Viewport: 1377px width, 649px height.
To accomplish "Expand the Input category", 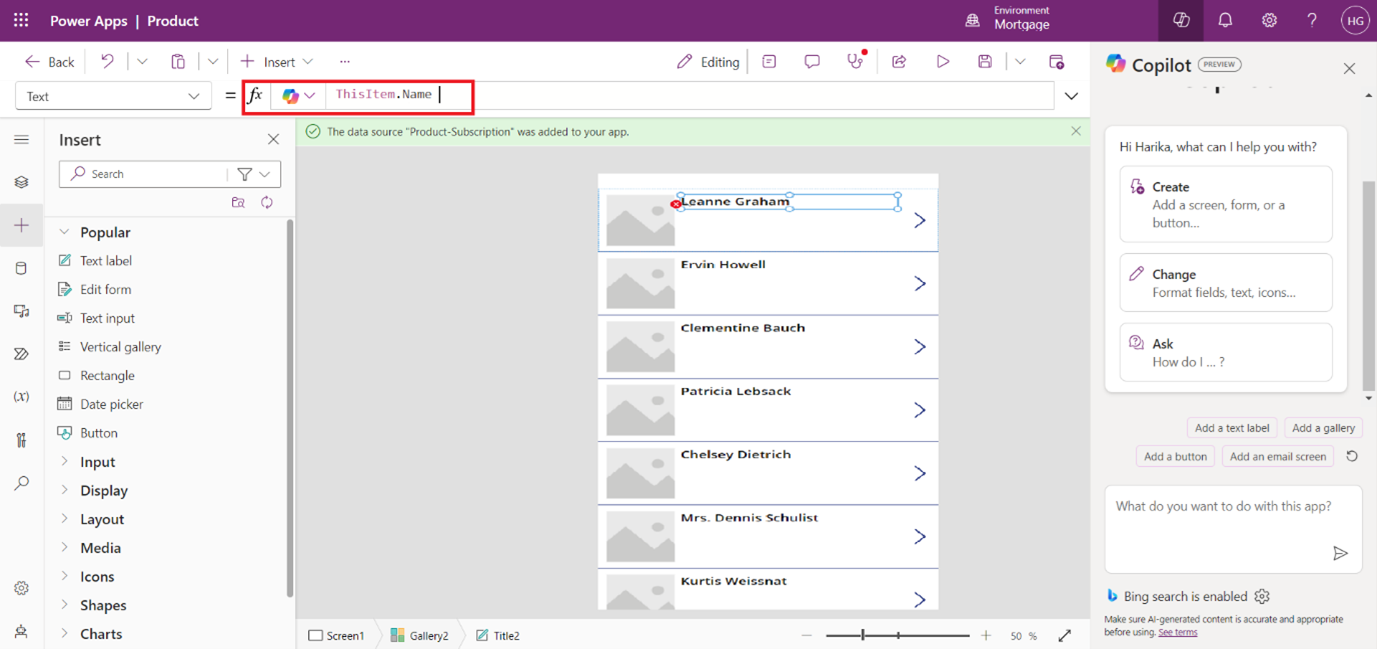I will (97, 462).
